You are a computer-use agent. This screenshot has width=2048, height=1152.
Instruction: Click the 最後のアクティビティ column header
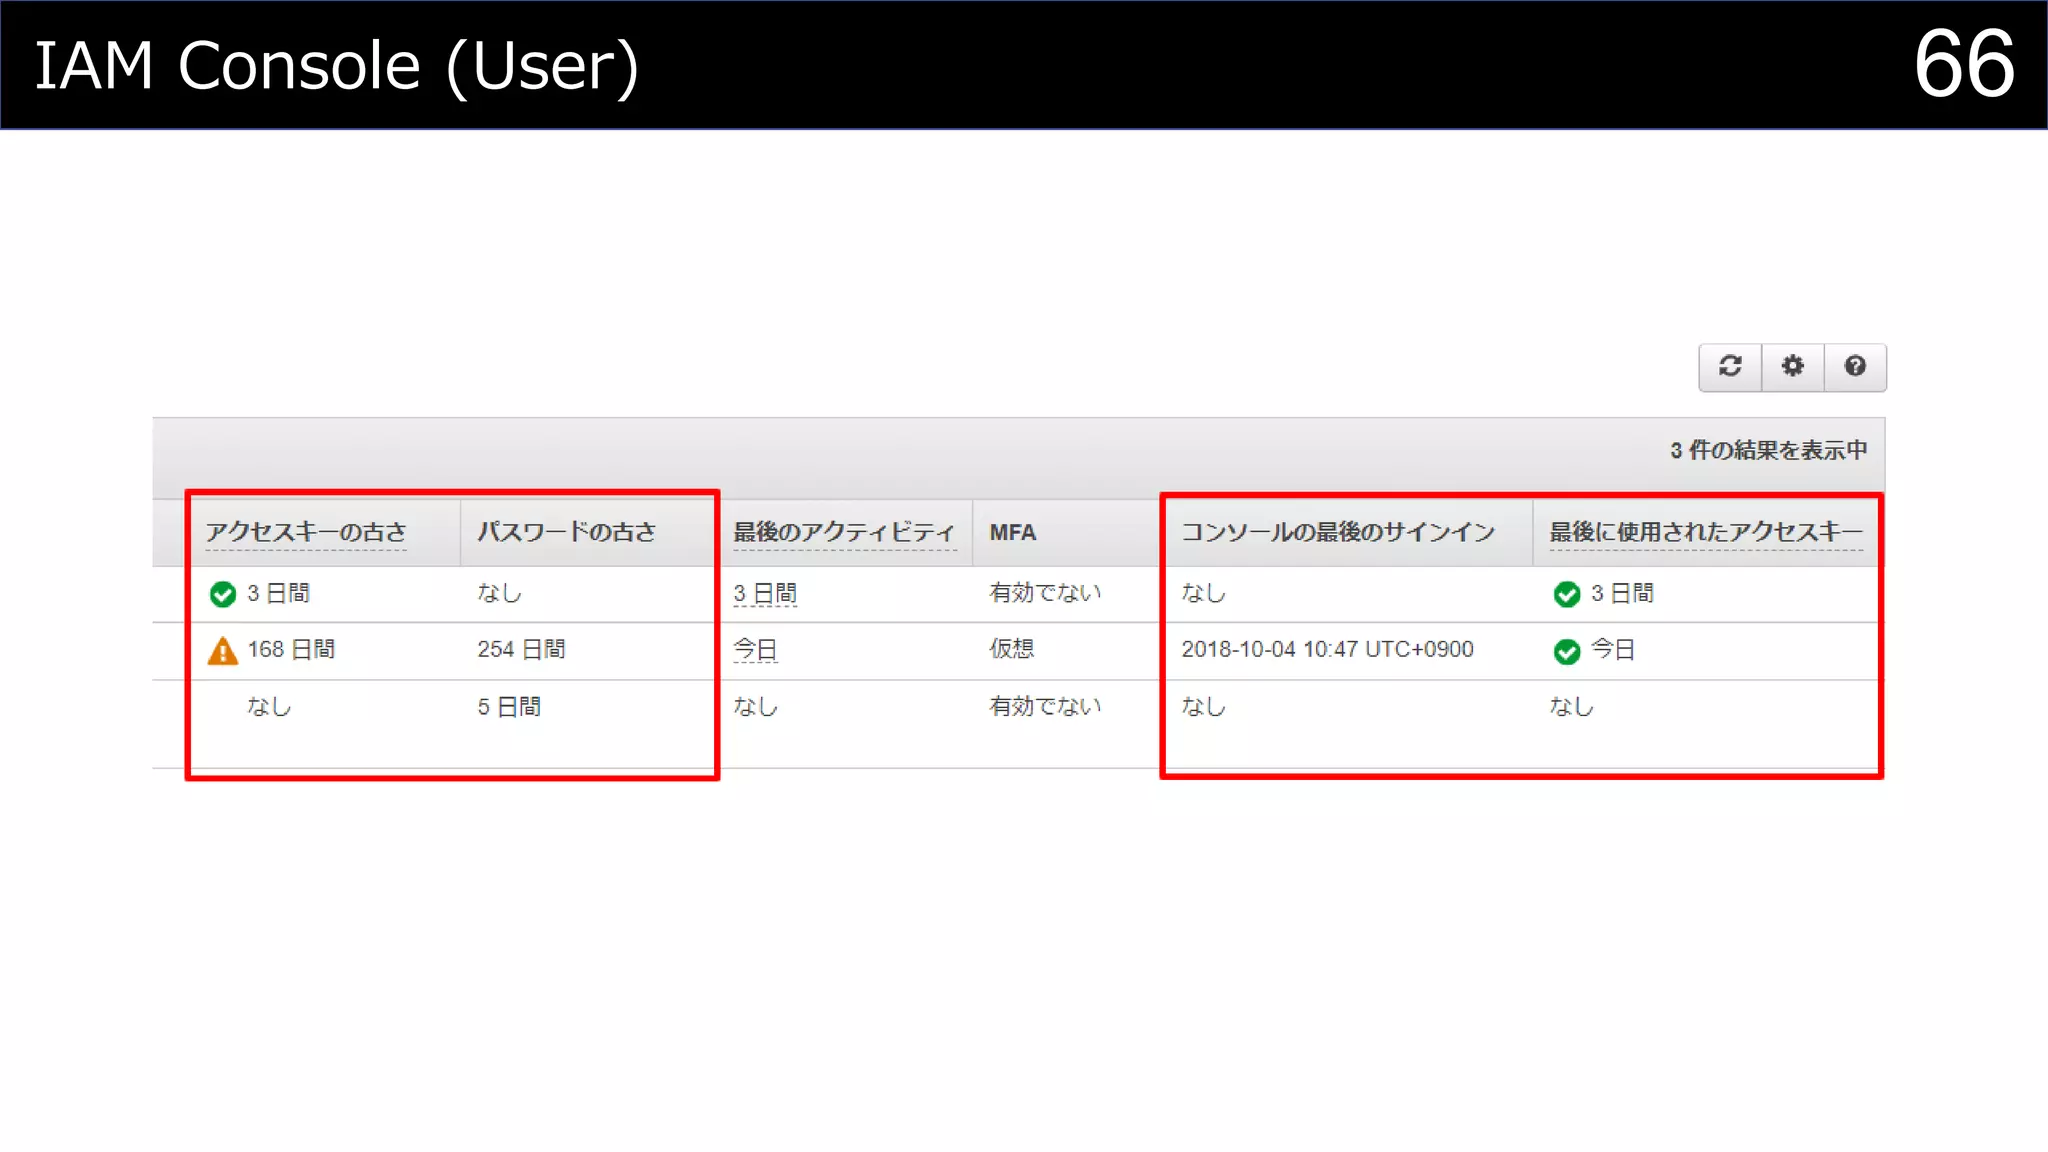pyautogui.click(x=844, y=532)
